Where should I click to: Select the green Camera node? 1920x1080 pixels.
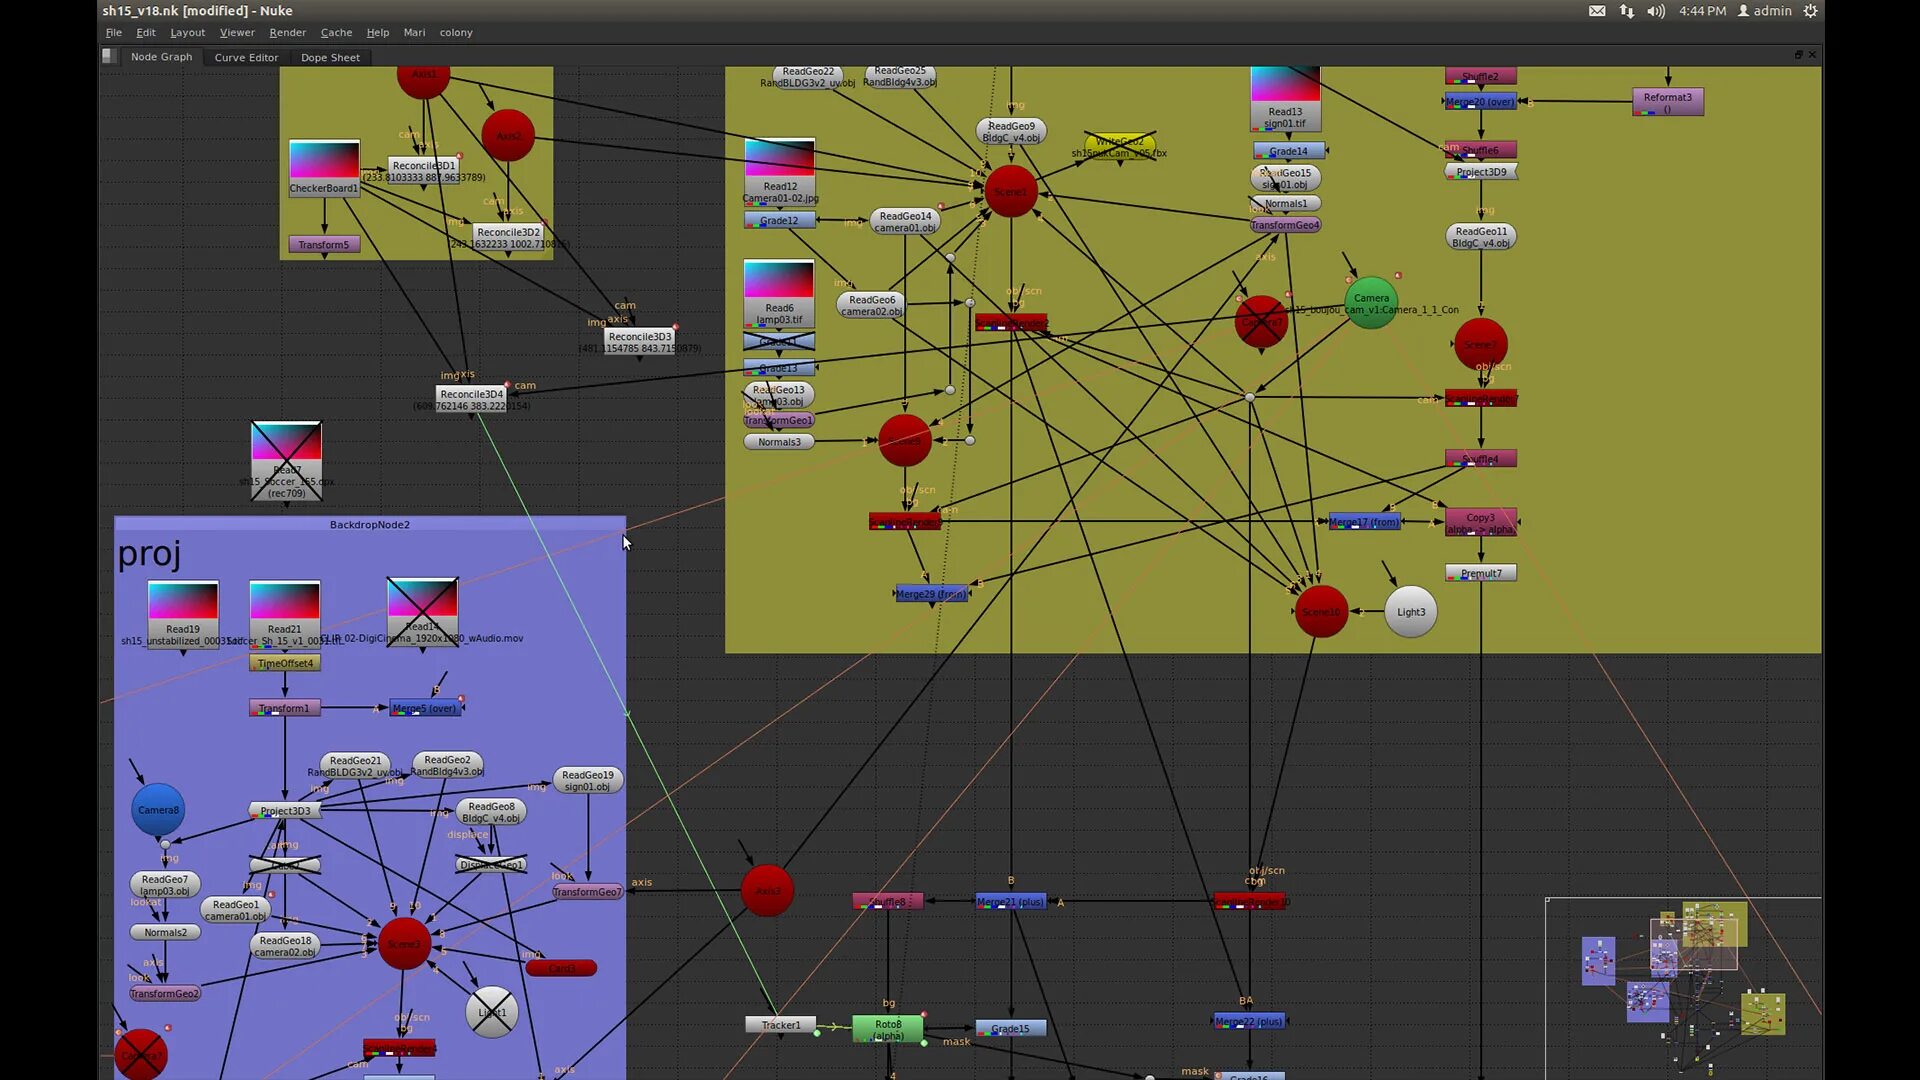coord(1371,300)
